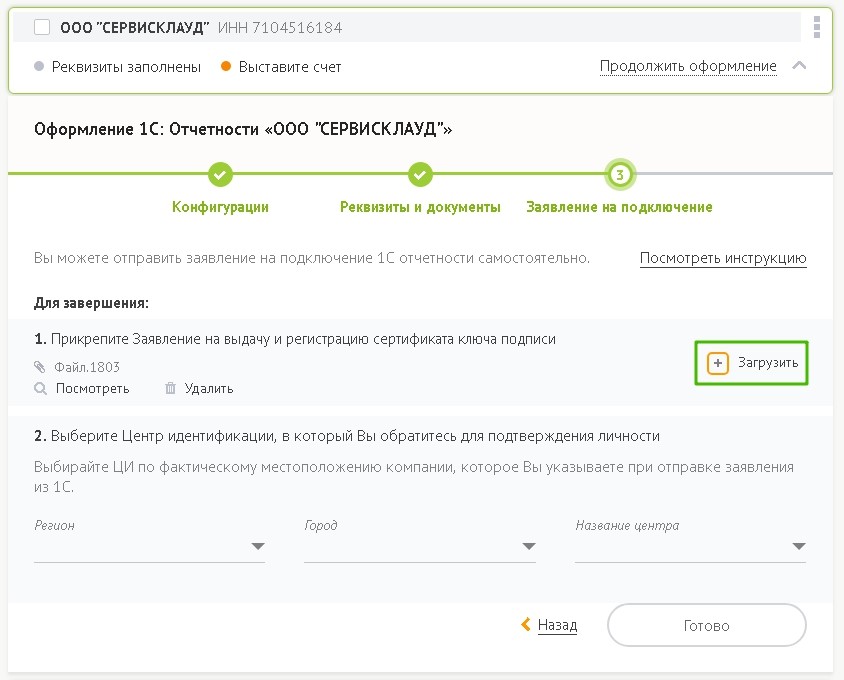
Task: Click the magnifier icon beside Посмотреть
Action: tap(40, 388)
